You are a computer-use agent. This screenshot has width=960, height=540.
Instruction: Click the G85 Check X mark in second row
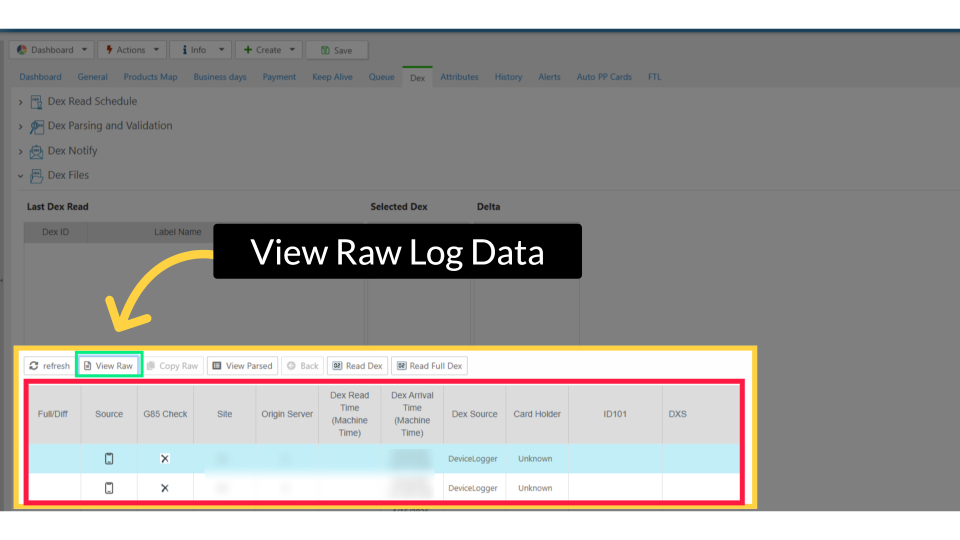click(x=165, y=488)
